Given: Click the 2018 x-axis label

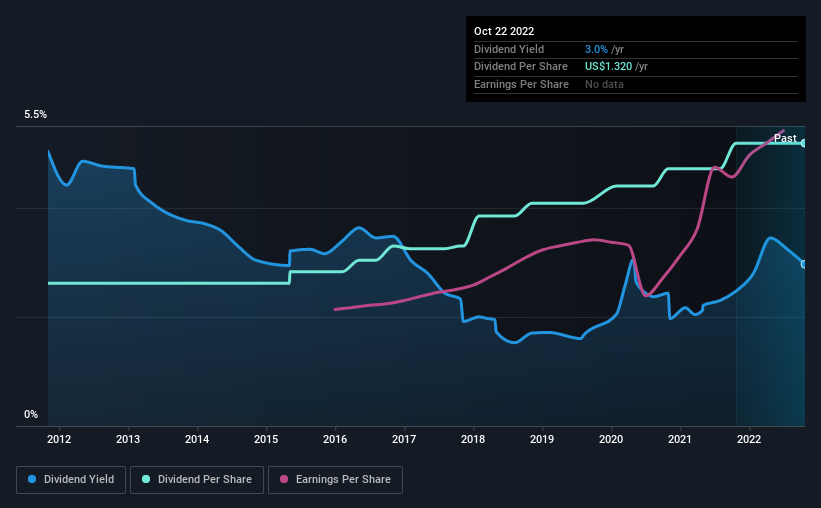Looking at the screenshot, I should coord(473,439).
